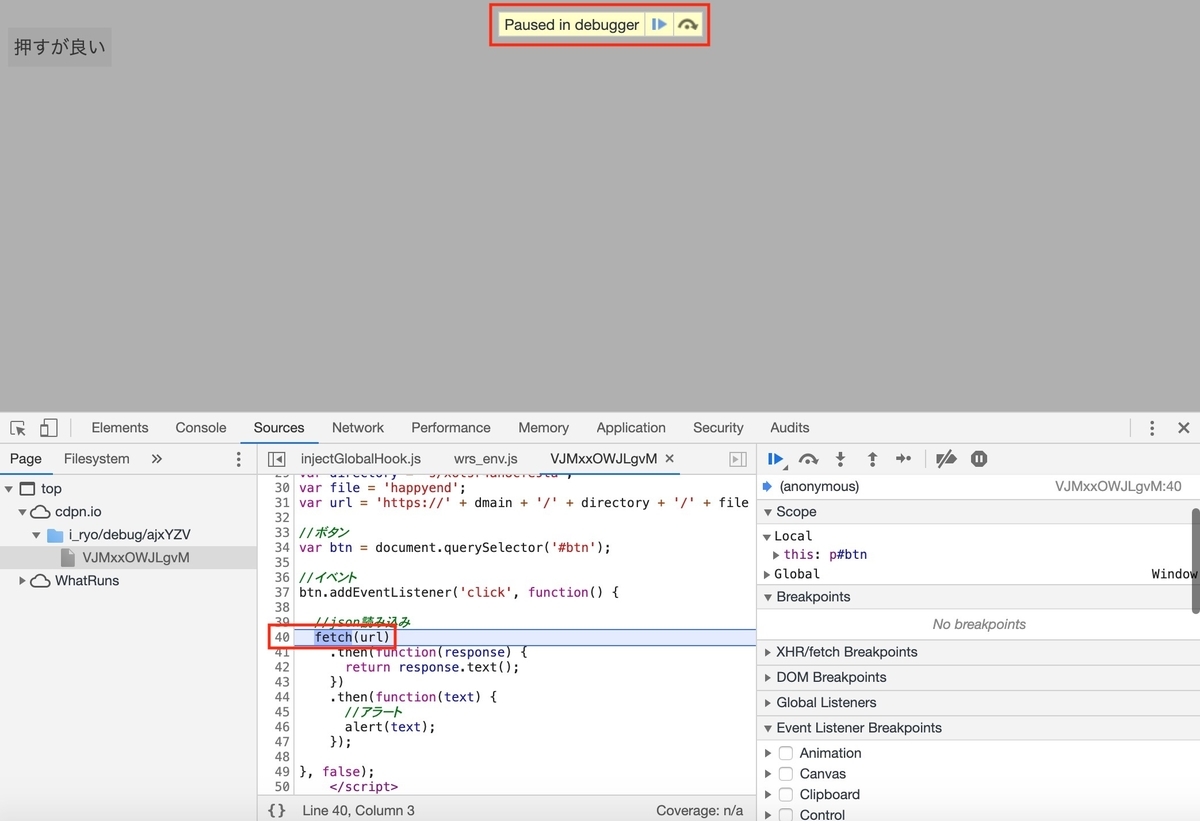The width and height of the screenshot is (1200, 821).
Task: Hide the debugger sidebar pane
Action: (x=738, y=459)
